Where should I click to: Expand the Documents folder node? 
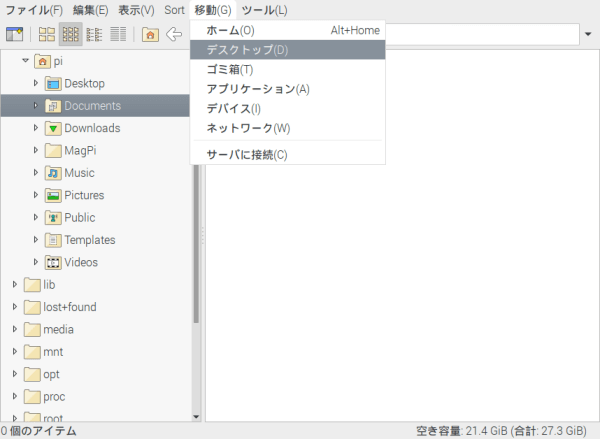[x=36, y=105]
